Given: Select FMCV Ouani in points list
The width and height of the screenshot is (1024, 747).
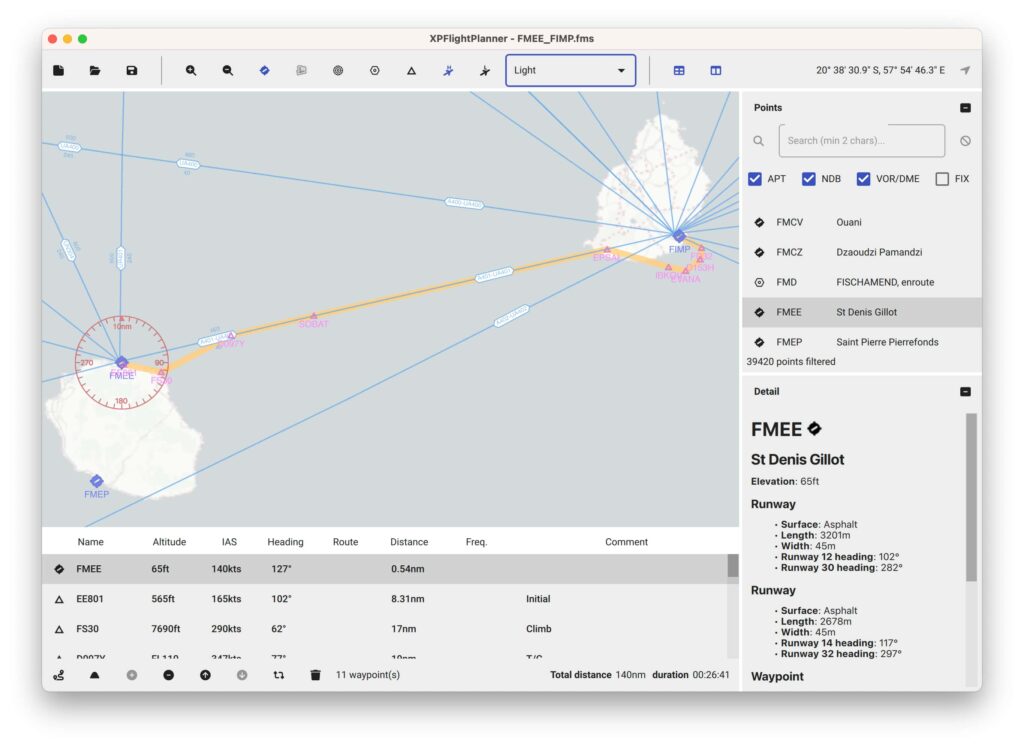Looking at the screenshot, I should click(861, 222).
